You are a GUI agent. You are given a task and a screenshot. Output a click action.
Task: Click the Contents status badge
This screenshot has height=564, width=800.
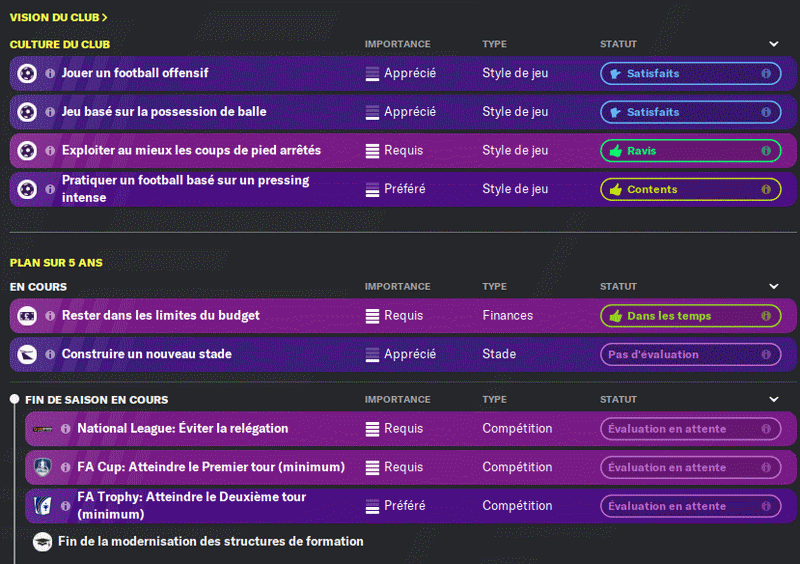pyautogui.click(x=690, y=189)
